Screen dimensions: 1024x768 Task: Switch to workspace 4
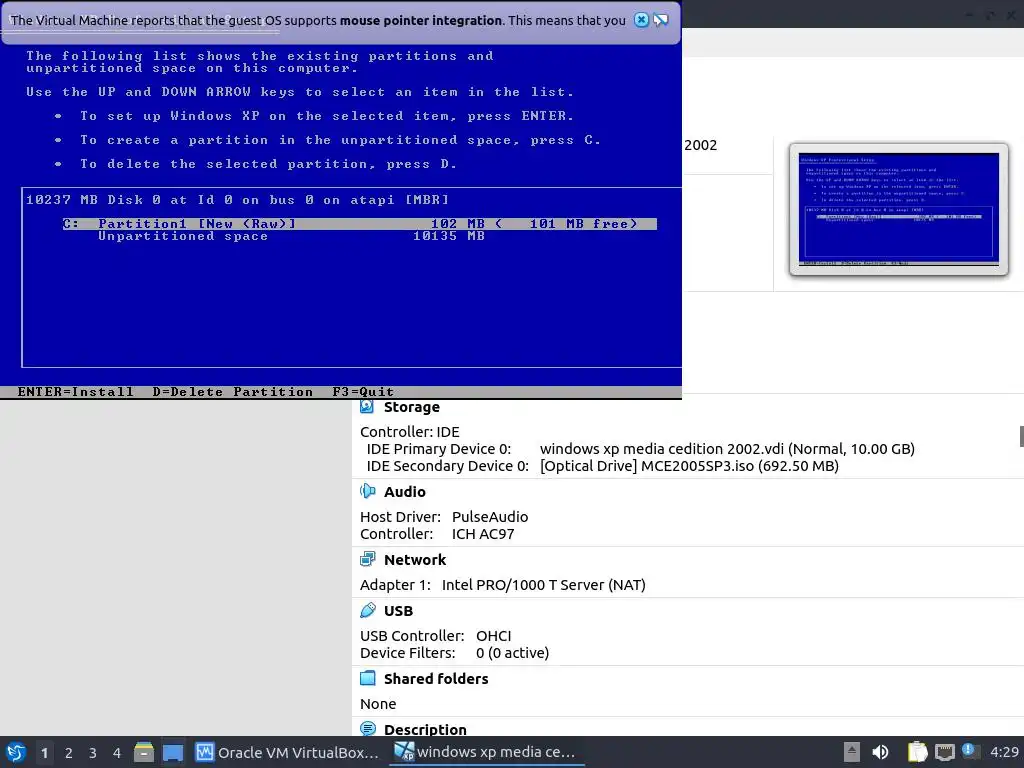(x=117, y=752)
